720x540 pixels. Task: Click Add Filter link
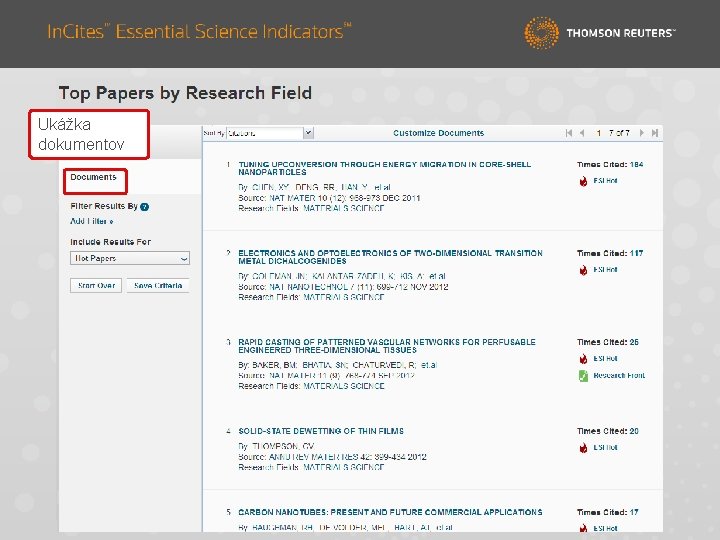pos(92,221)
